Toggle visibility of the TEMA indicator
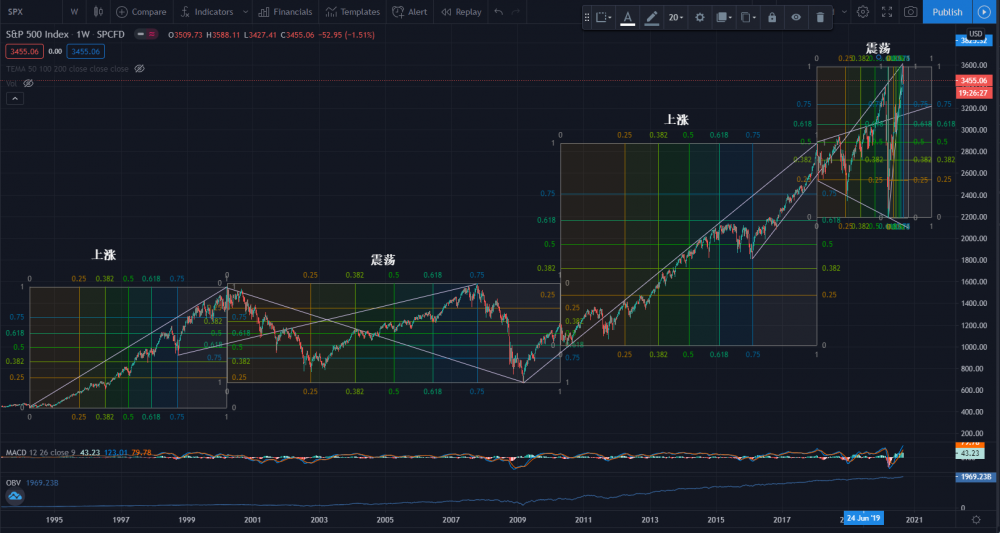 click(139, 68)
